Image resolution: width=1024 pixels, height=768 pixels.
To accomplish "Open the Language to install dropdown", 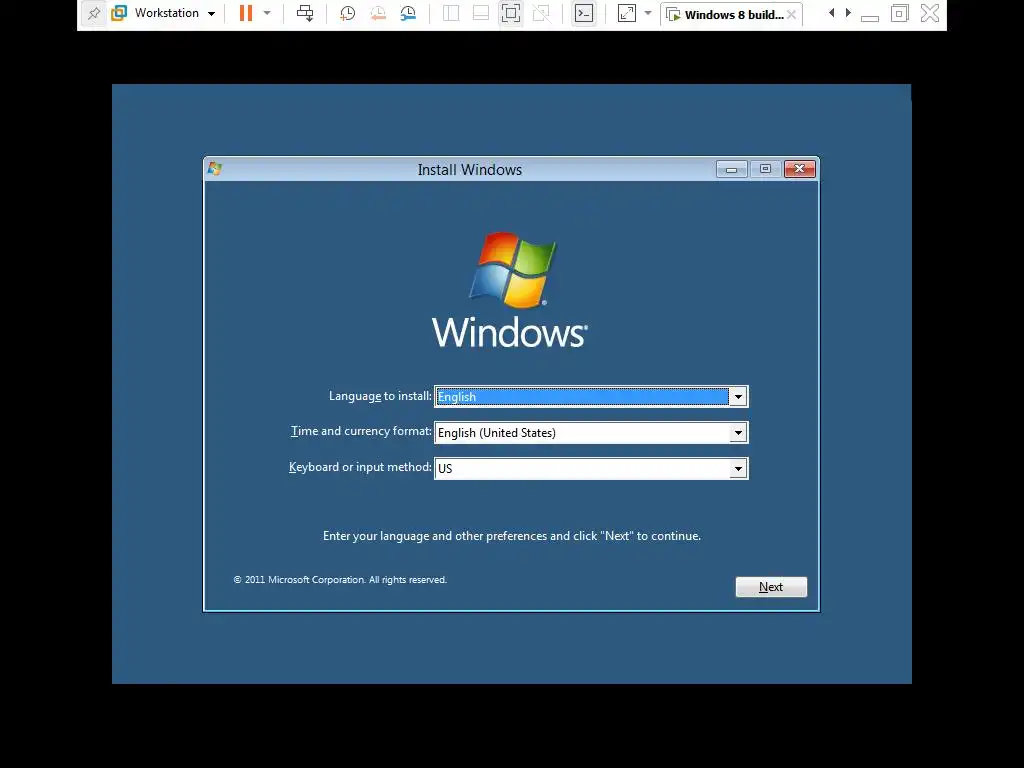I will click(738, 396).
